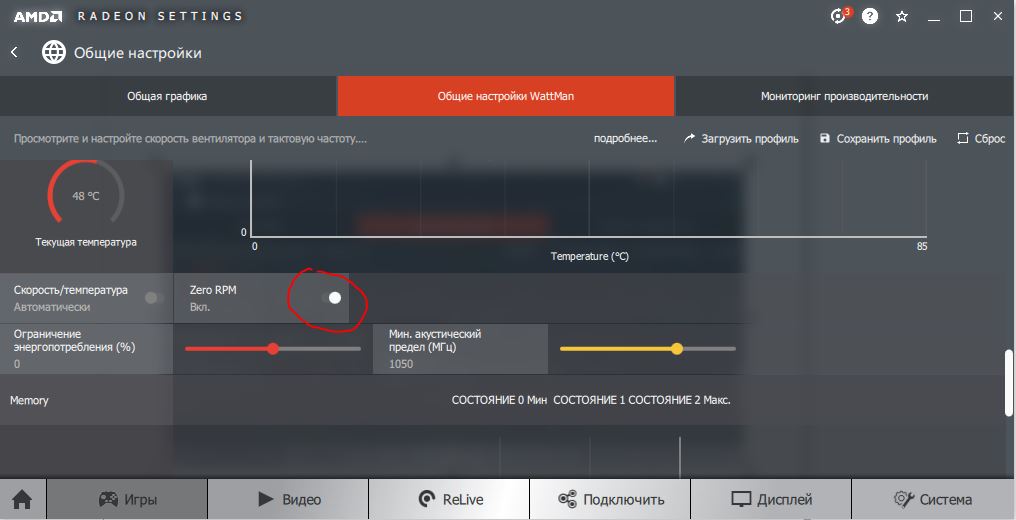Go back with the left chevron arrow
This screenshot has height=520, width=1016.
tap(14, 52)
